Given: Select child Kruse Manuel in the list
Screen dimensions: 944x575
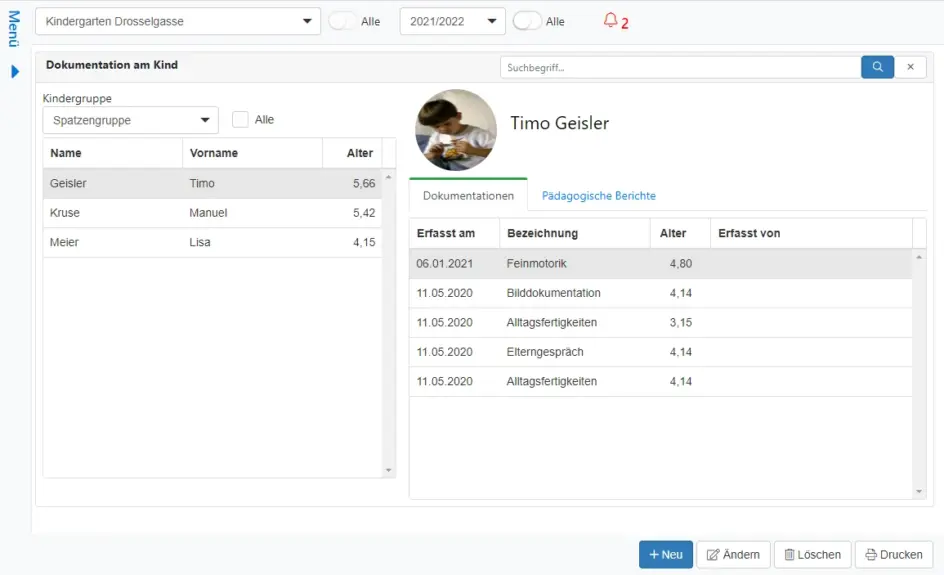Looking at the screenshot, I should click(212, 213).
